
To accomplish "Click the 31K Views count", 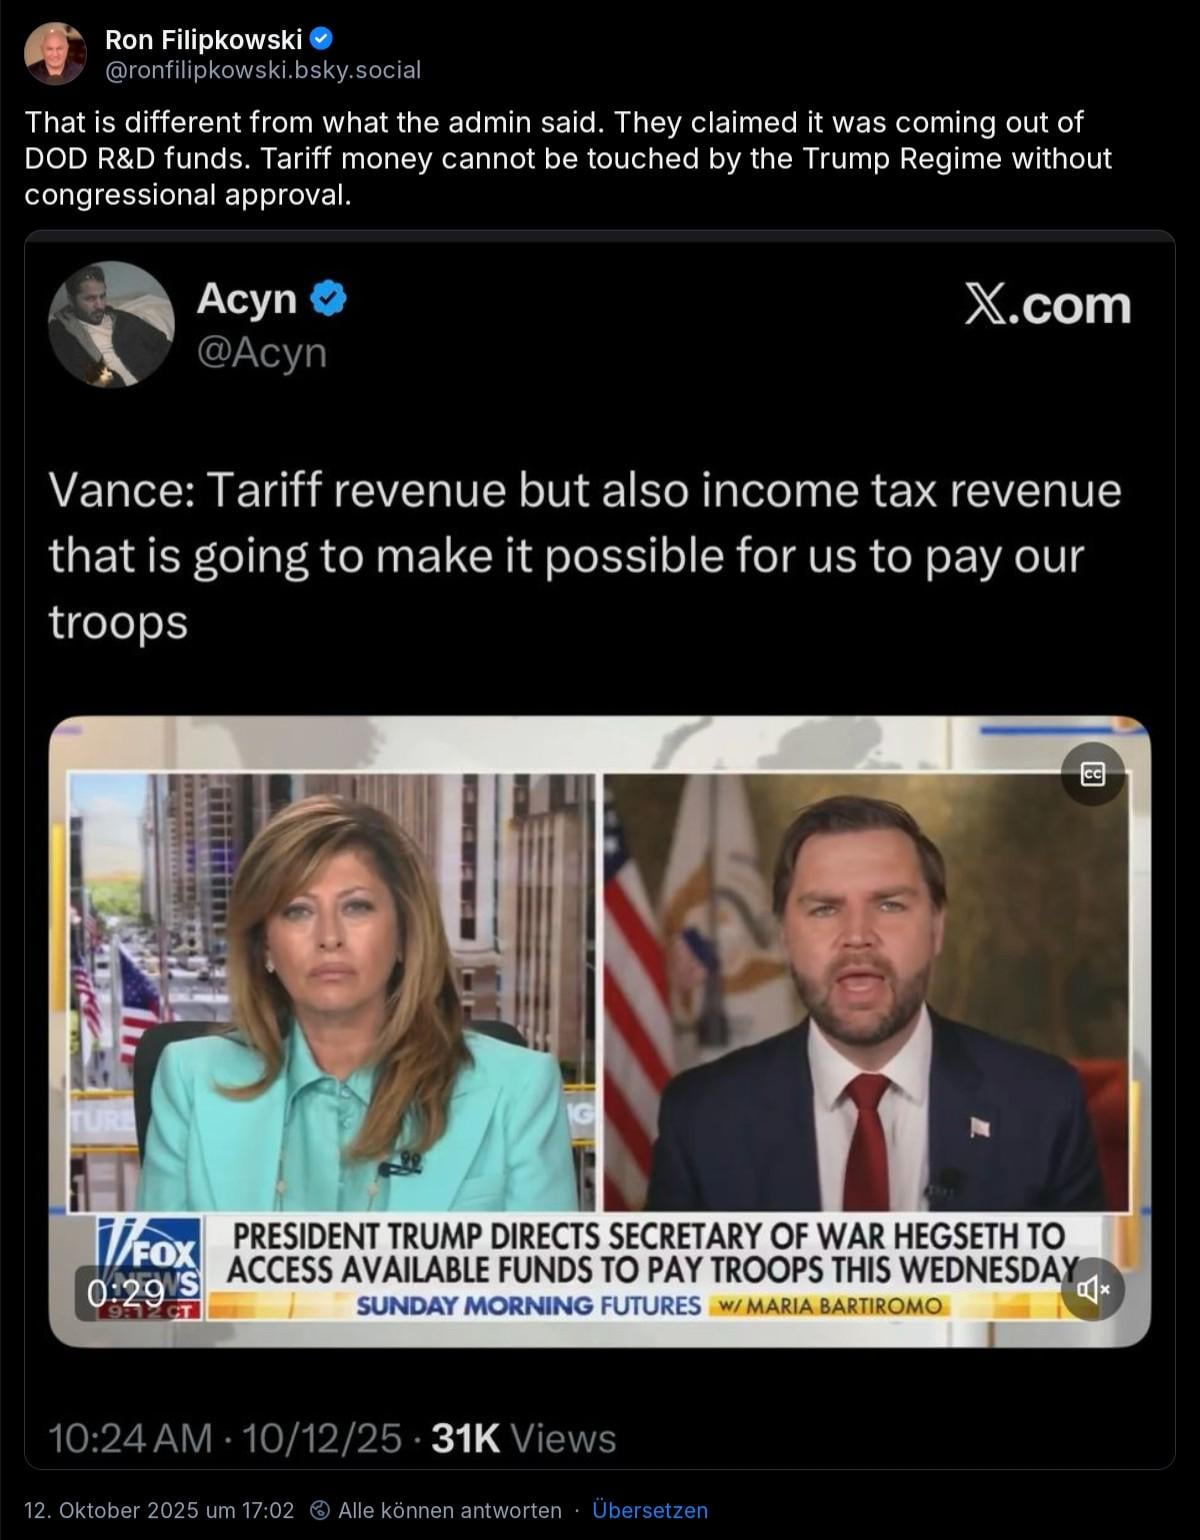I will click(x=523, y=1438).
